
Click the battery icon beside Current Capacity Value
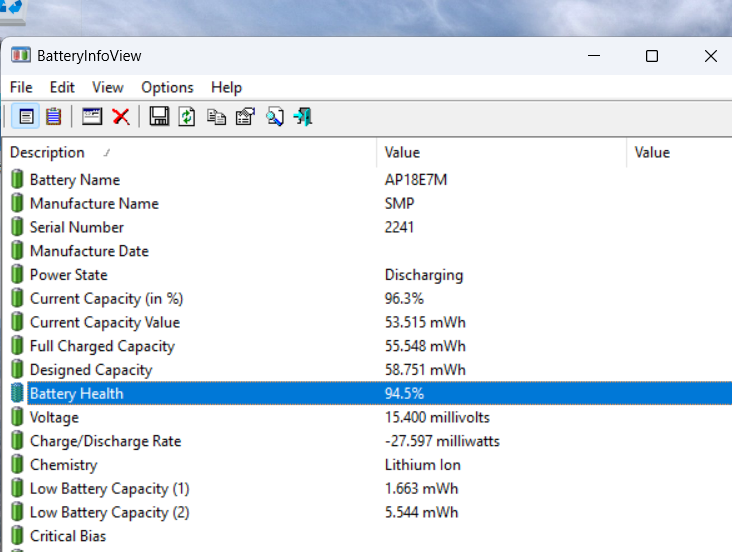pos(17,322)
